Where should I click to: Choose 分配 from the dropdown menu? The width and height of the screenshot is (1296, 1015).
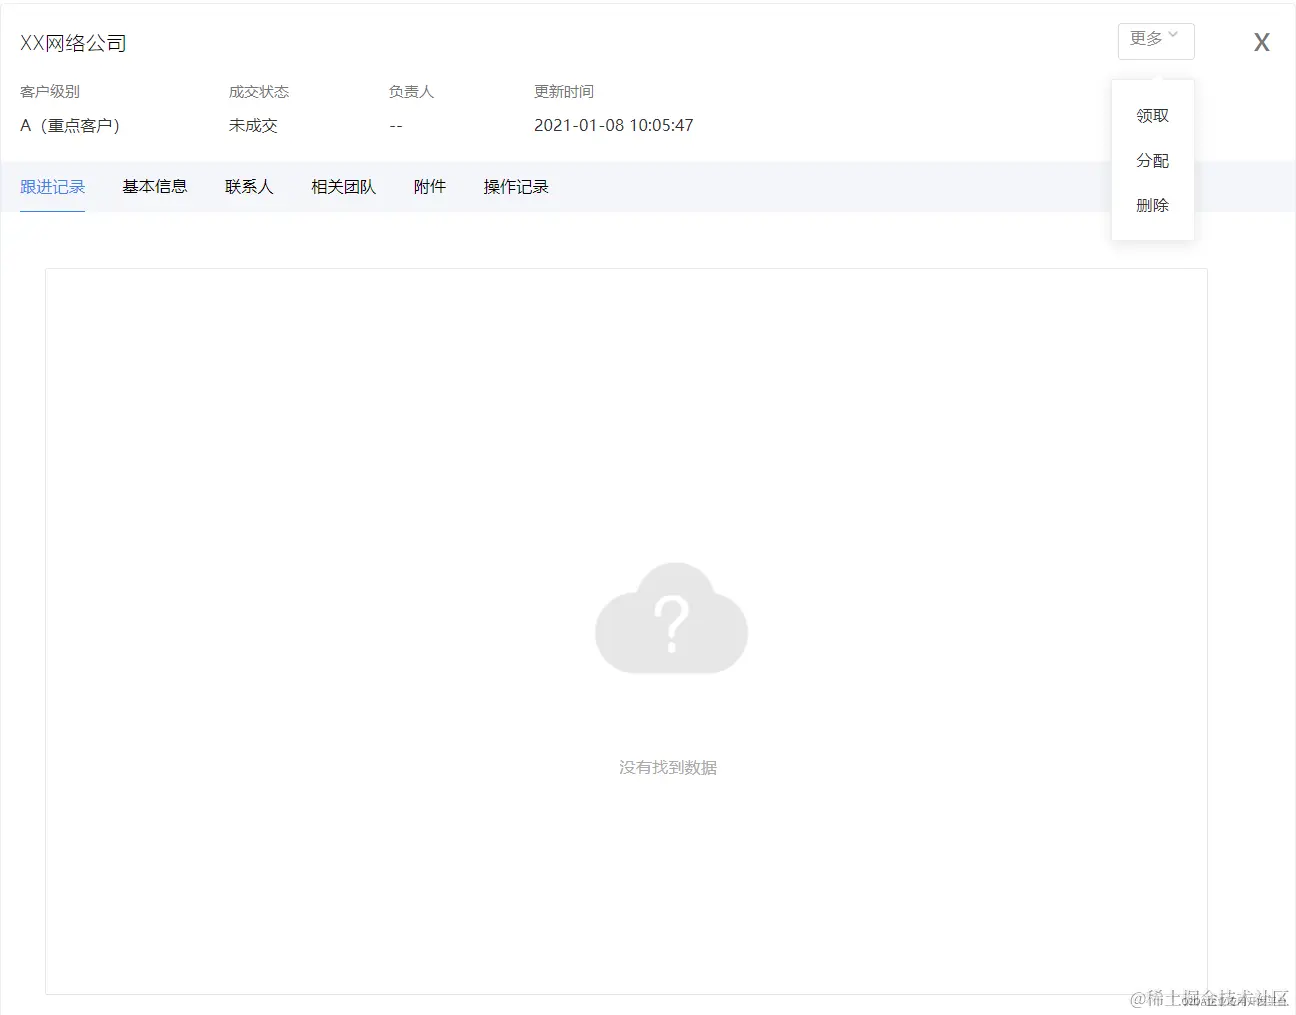click(1152, 161)
